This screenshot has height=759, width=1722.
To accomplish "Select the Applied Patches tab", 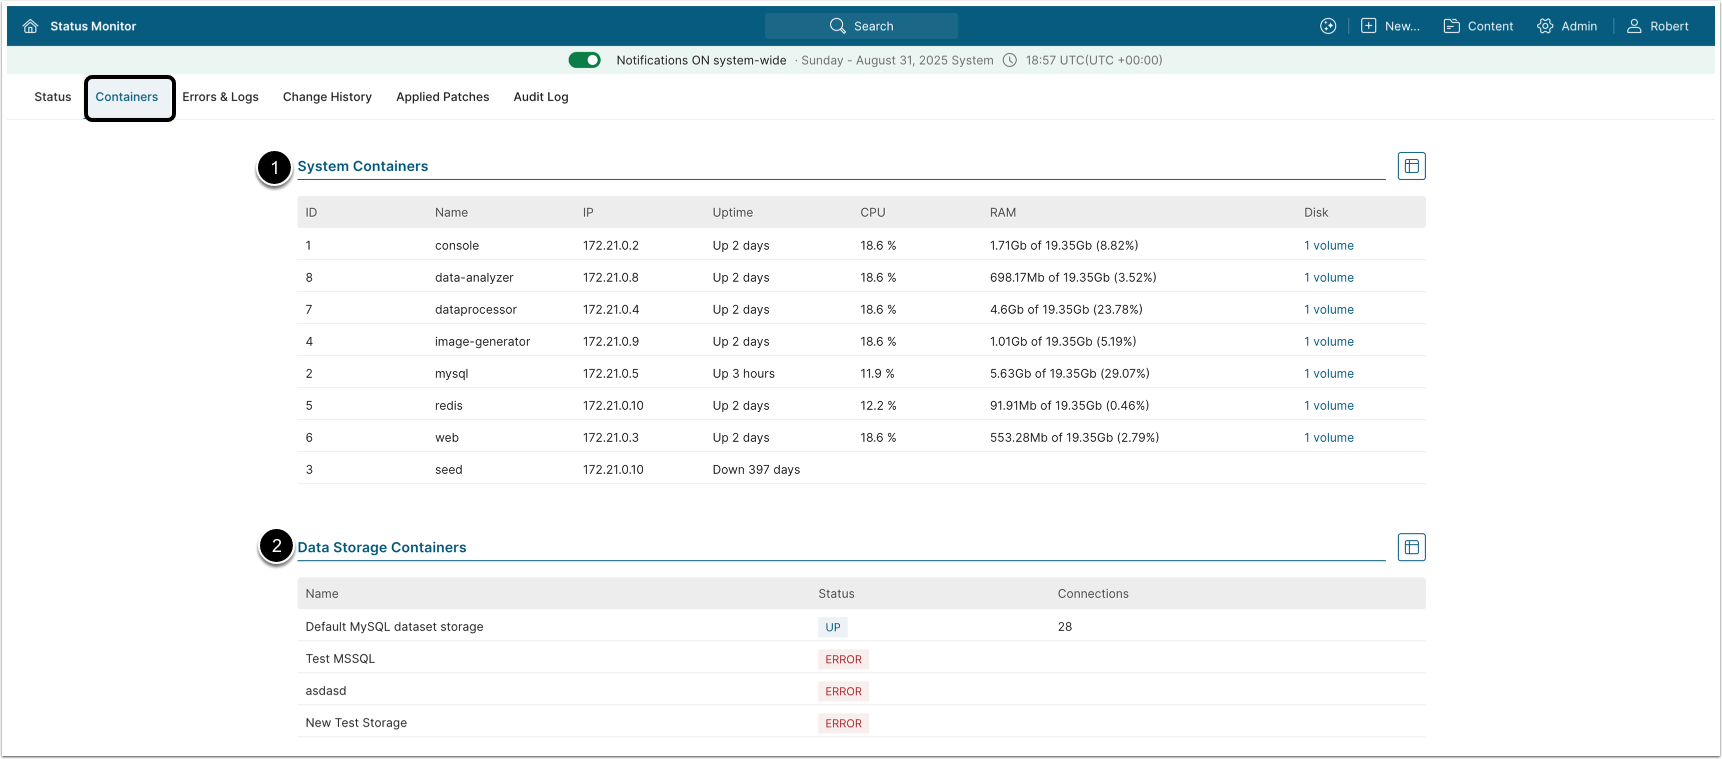I will (442, 97).
